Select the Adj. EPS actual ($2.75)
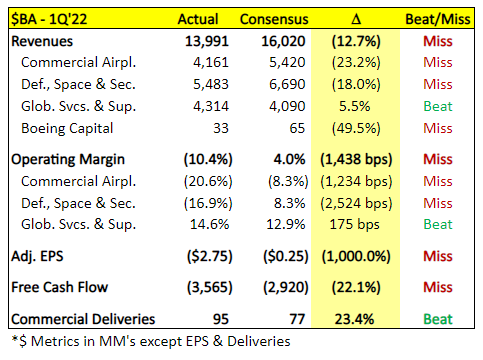Screen dimensions: 483x360 pyautogui.click(x=209, y=256)
